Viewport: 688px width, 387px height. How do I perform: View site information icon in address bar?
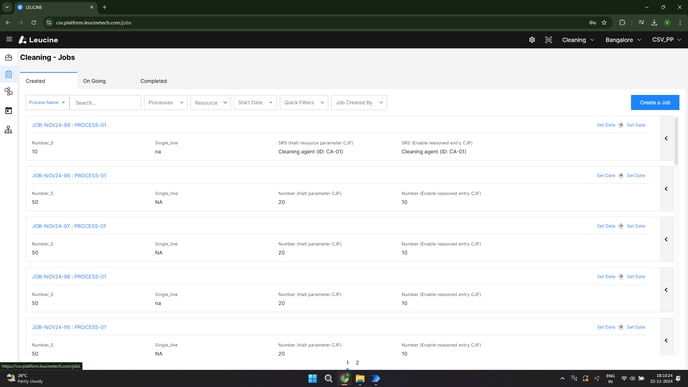point(49,22)
